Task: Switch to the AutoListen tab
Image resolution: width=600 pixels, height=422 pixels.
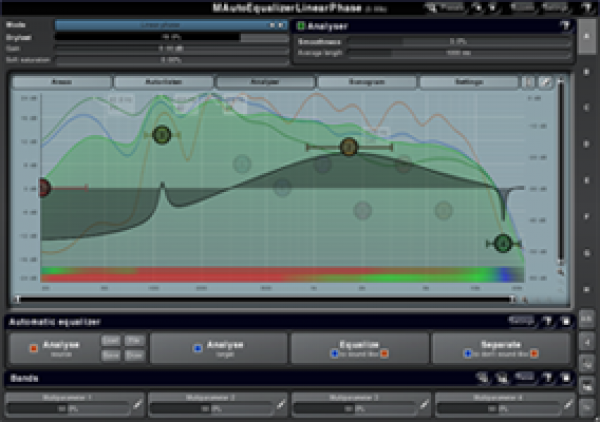Action: [x=163, y=82]
